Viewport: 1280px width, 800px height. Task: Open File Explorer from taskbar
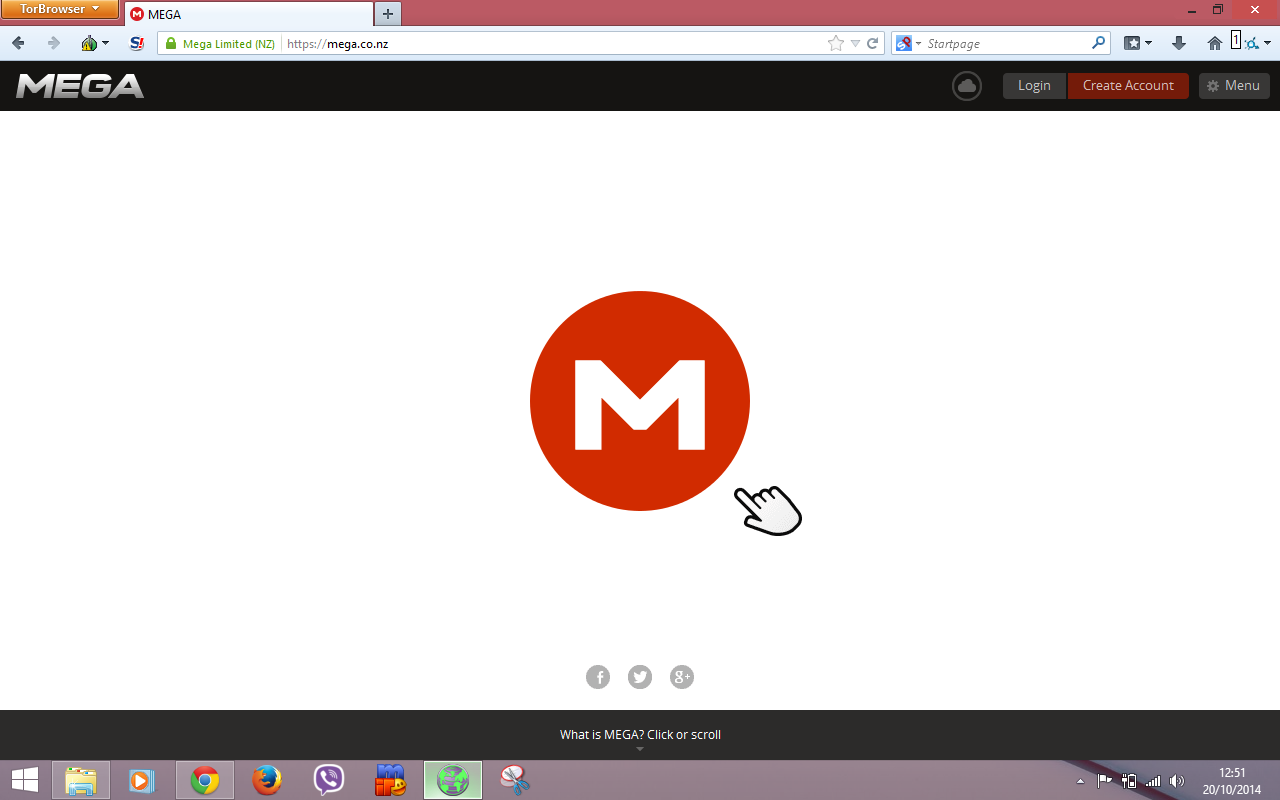coord(81,780)
